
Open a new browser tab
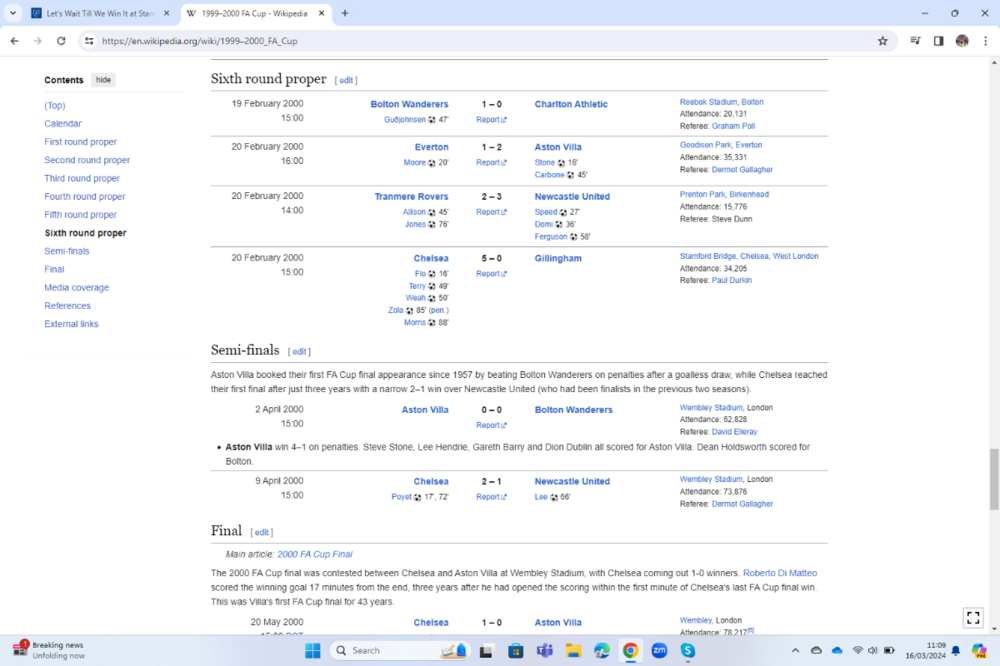click(345, 13)
